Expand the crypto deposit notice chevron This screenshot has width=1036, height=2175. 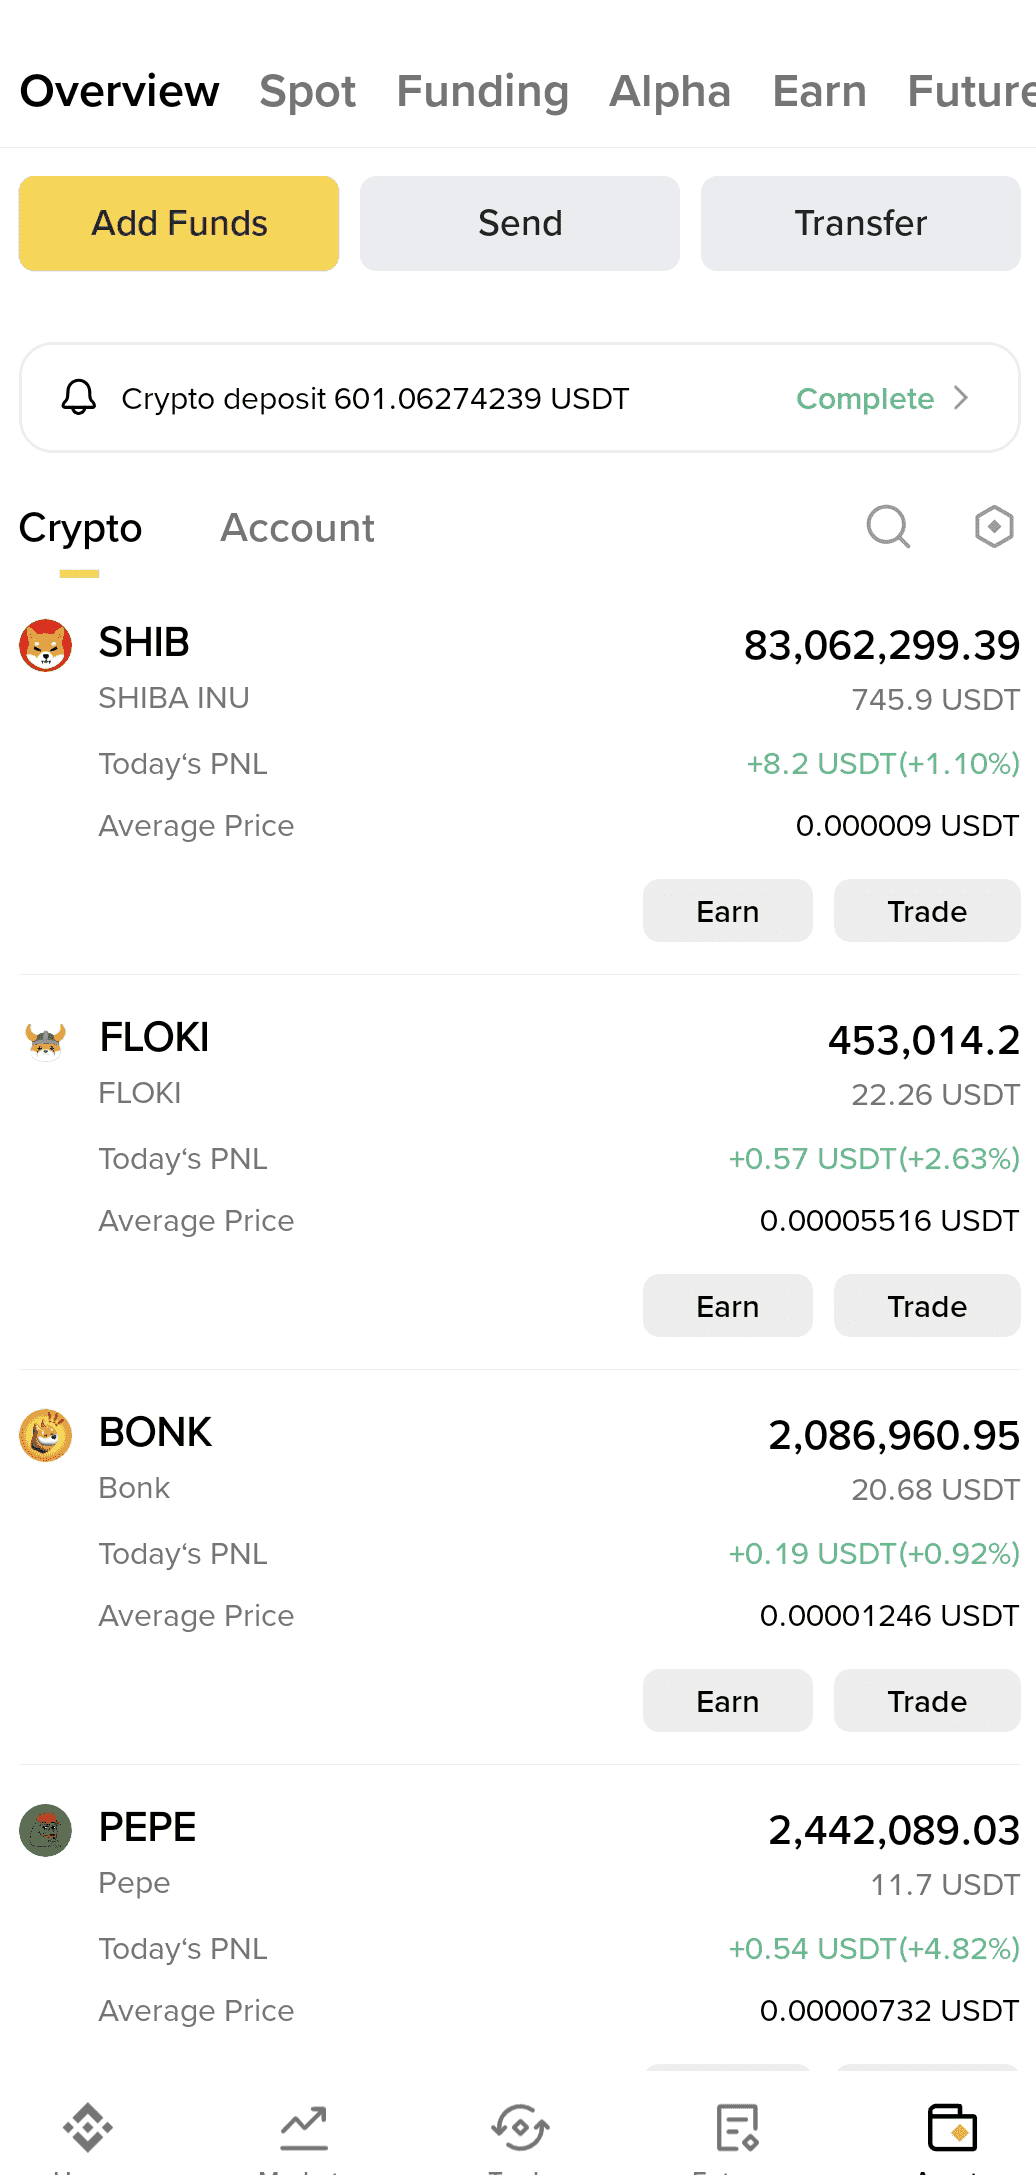(x=961, y=398)
